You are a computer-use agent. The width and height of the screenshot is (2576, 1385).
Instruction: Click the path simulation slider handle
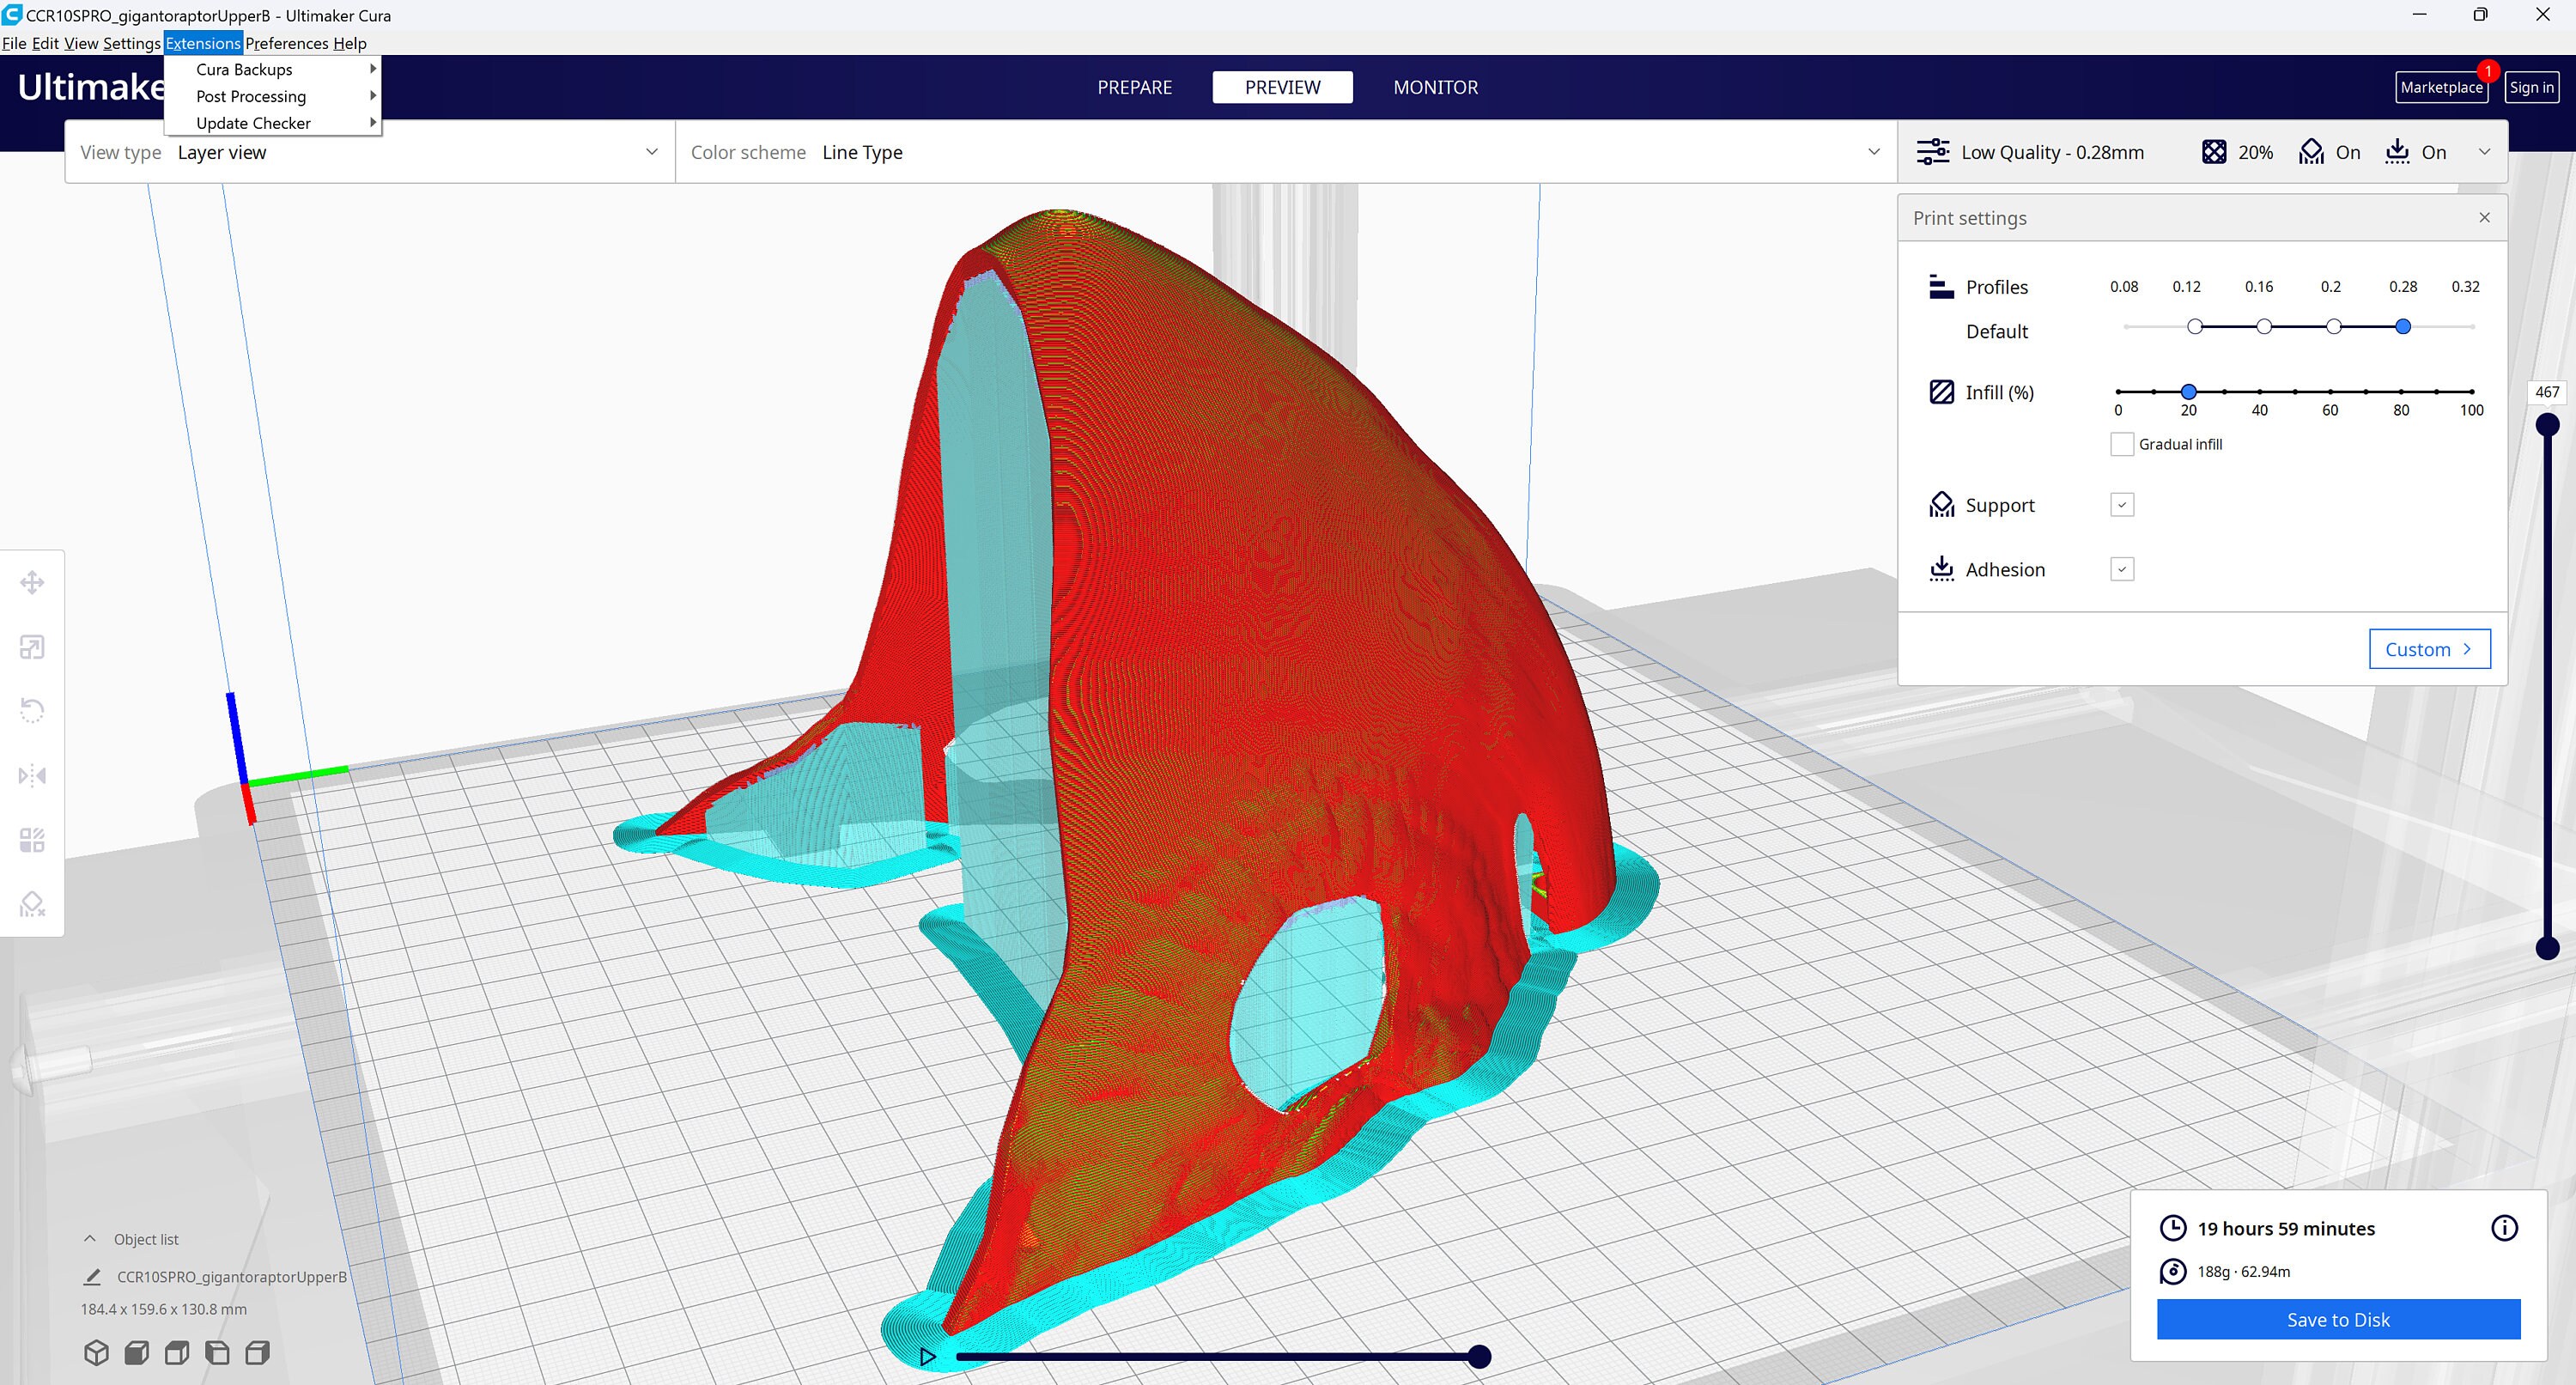pyautogui.click(x=1479, y=1357)
